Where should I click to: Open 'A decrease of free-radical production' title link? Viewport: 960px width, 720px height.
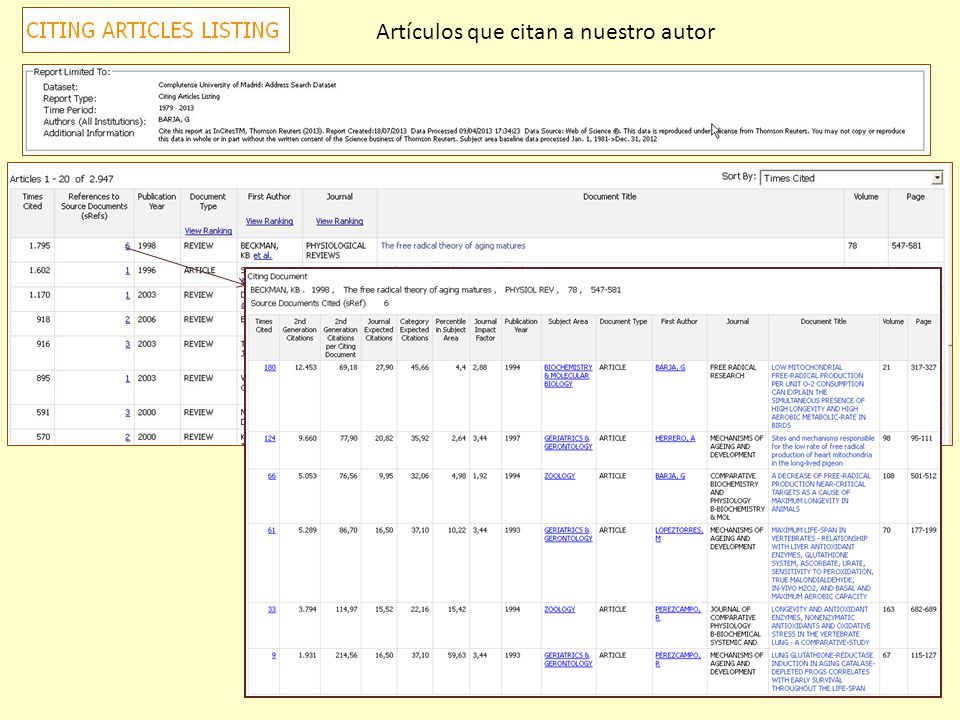[x=820, y=492]
